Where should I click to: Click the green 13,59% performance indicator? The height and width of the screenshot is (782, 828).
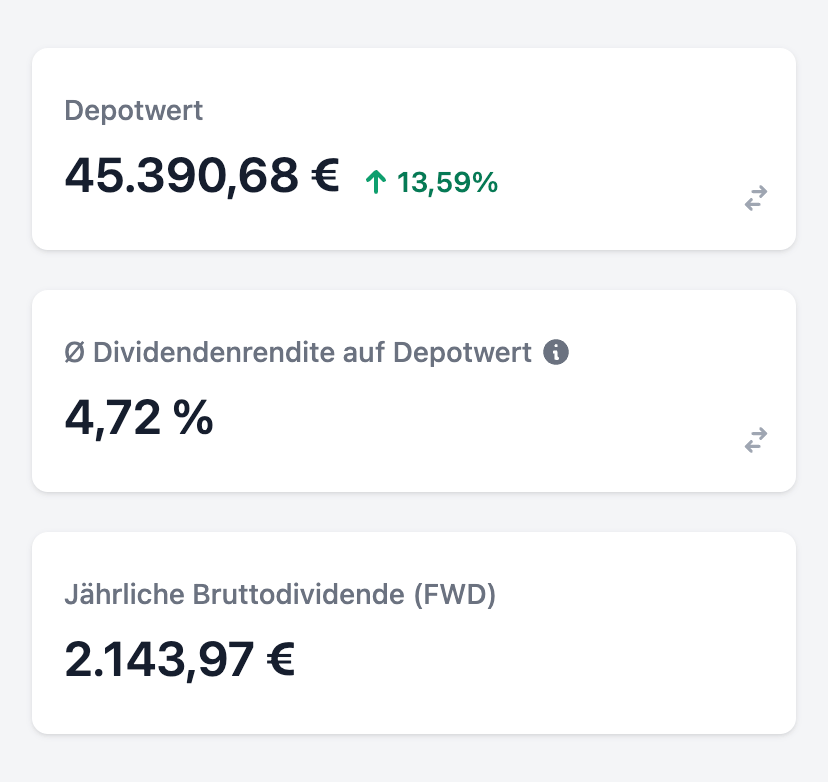coord(446,183)
